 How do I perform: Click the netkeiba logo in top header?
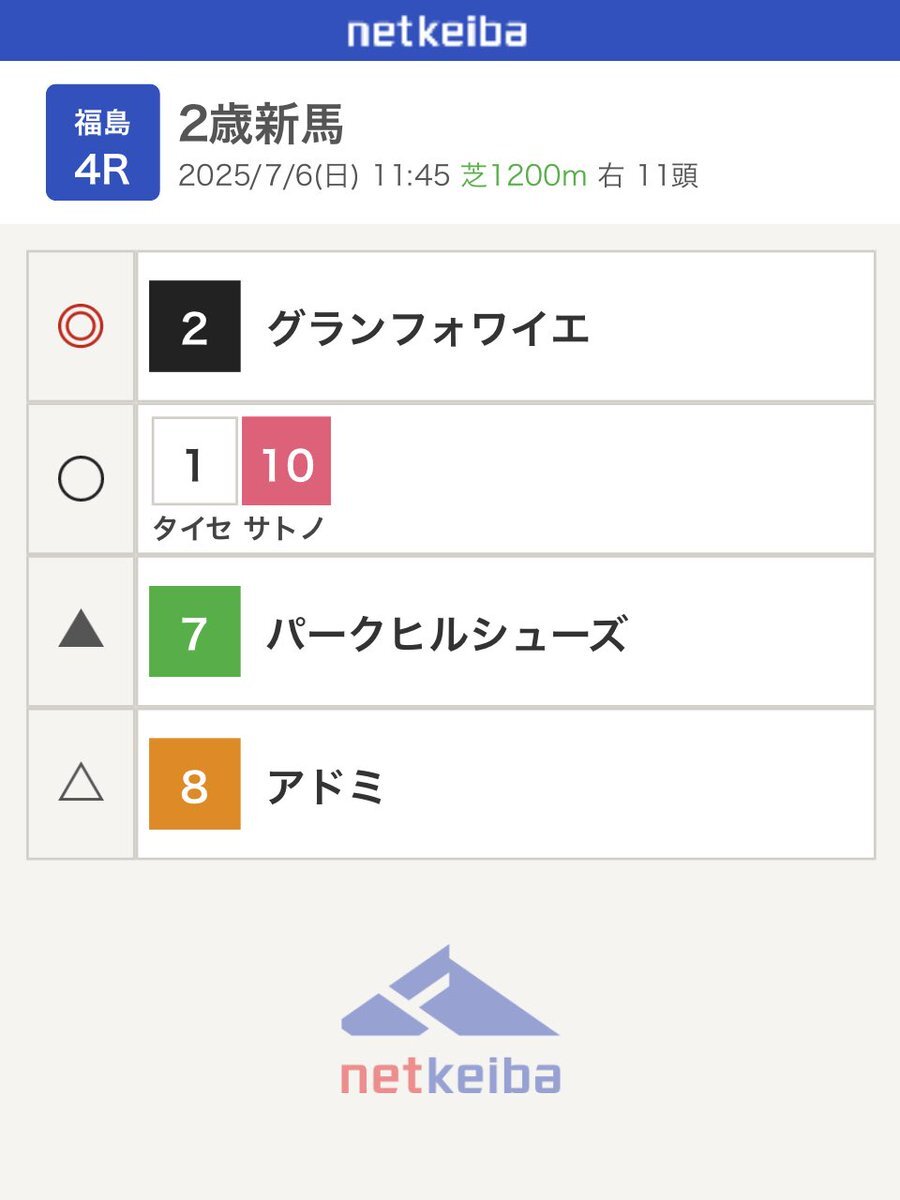pos(437,32)
